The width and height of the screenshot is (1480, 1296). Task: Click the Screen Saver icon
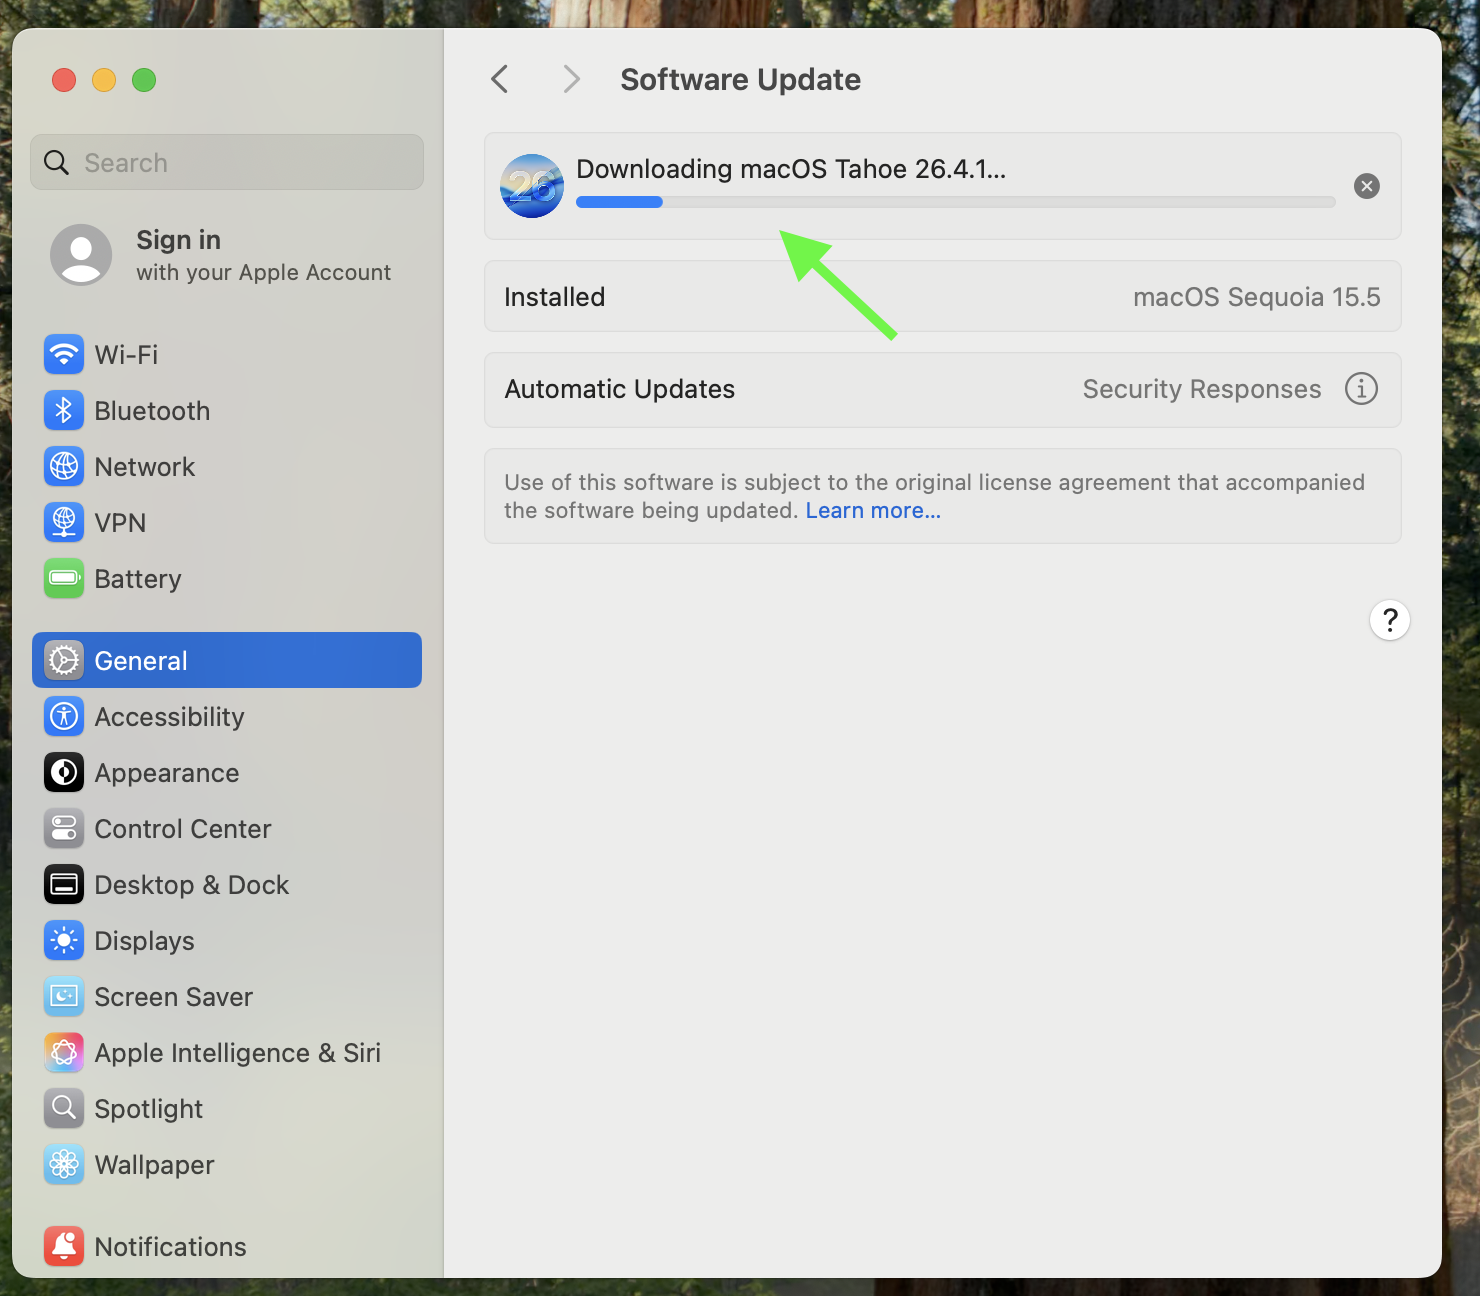tap(64, 997)
